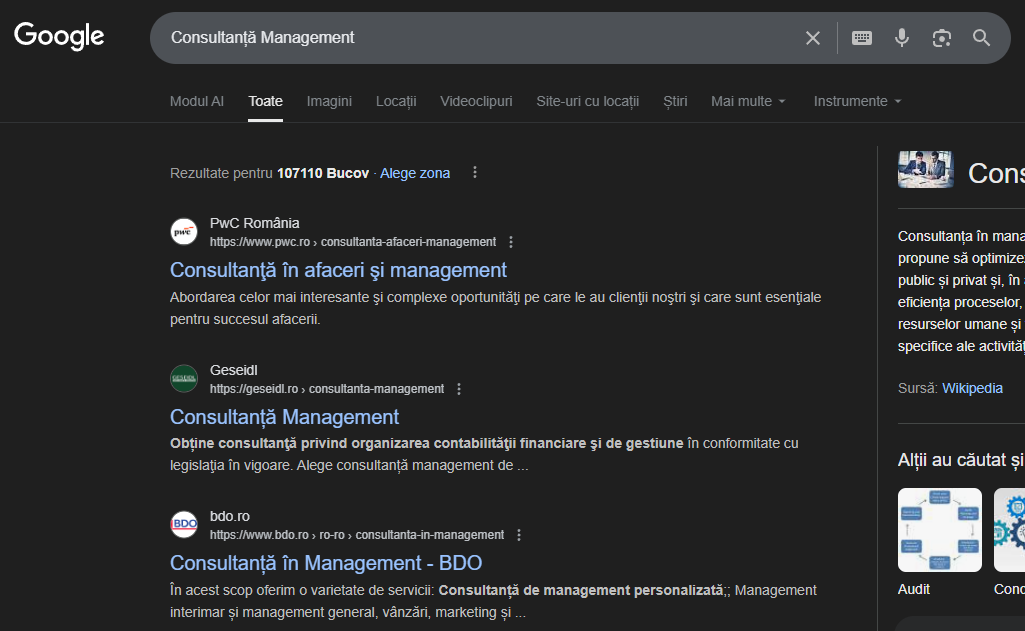Click the Google logo
The height and width of the screenshot is (631, 1025).
point(59,36)
